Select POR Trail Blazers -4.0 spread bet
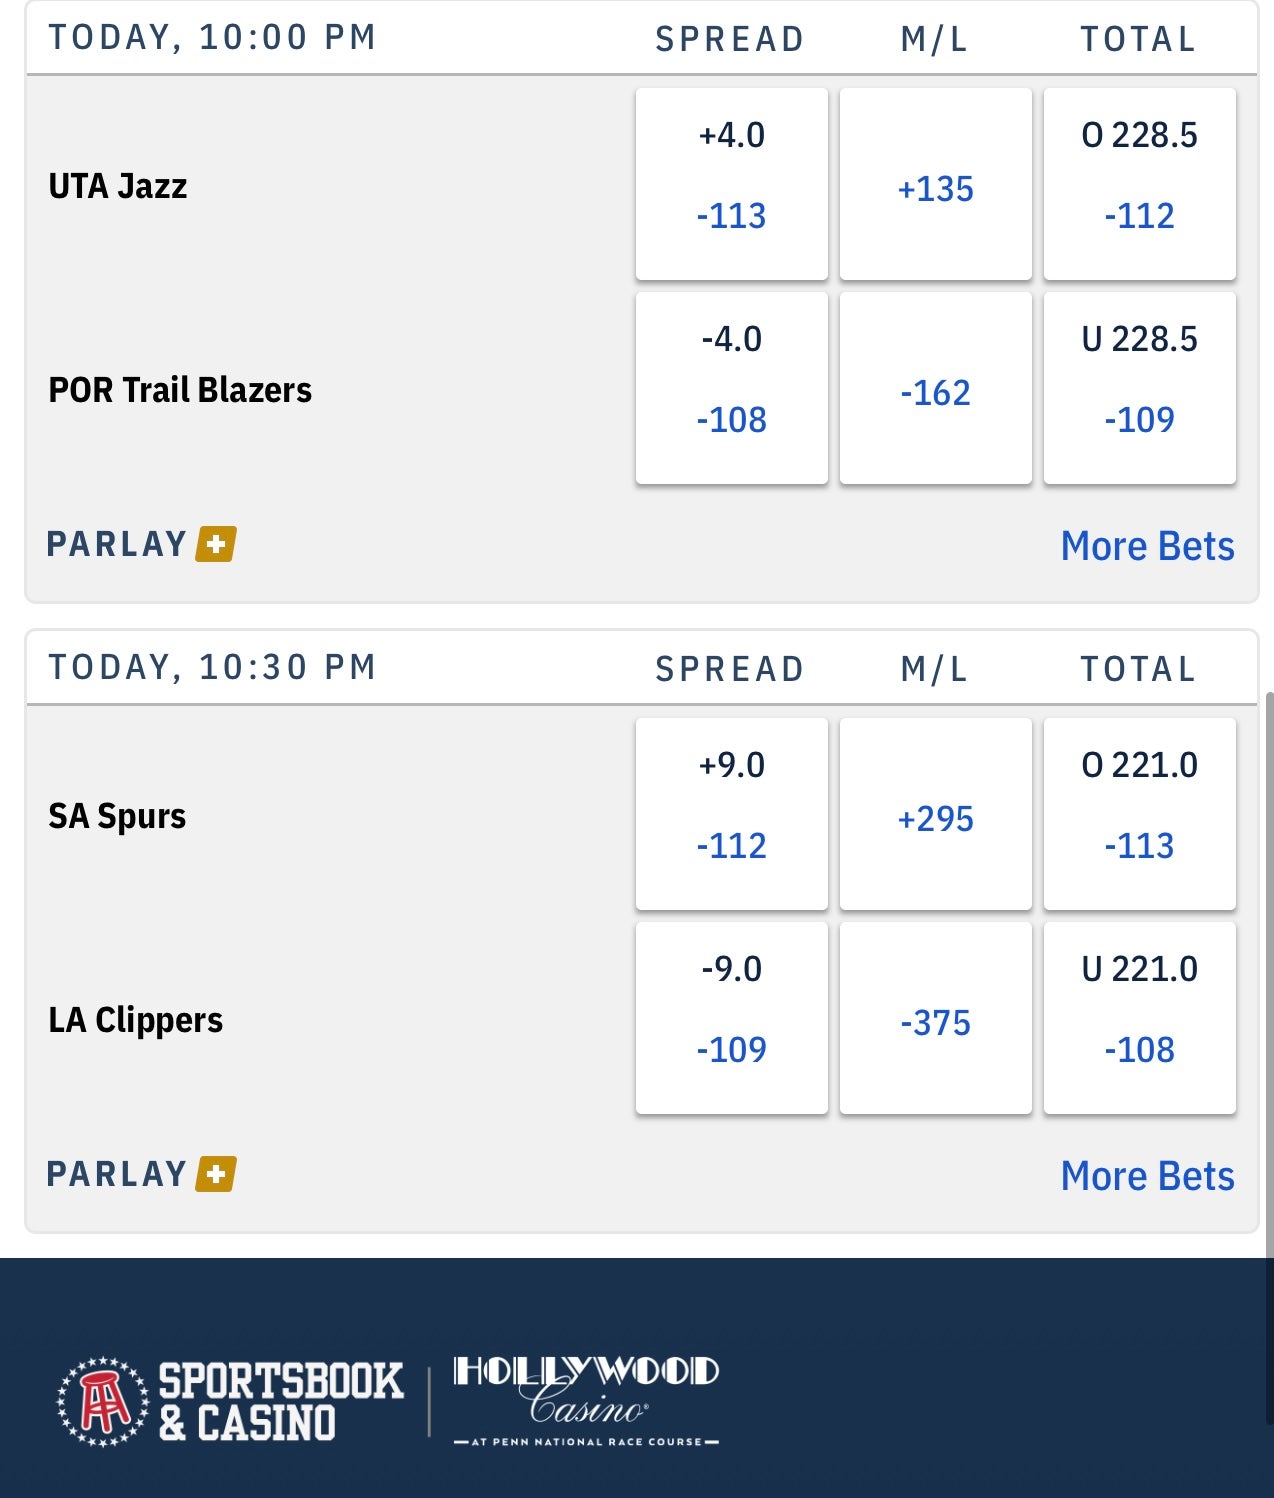The width and height of the screenshot is (1274, 1498). (x=732, y=388)
